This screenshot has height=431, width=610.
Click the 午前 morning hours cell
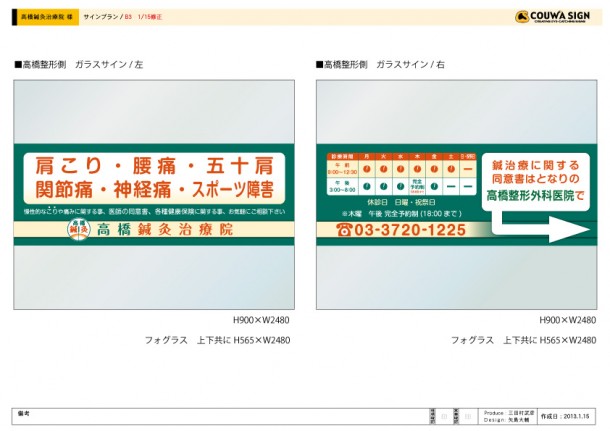342,169
